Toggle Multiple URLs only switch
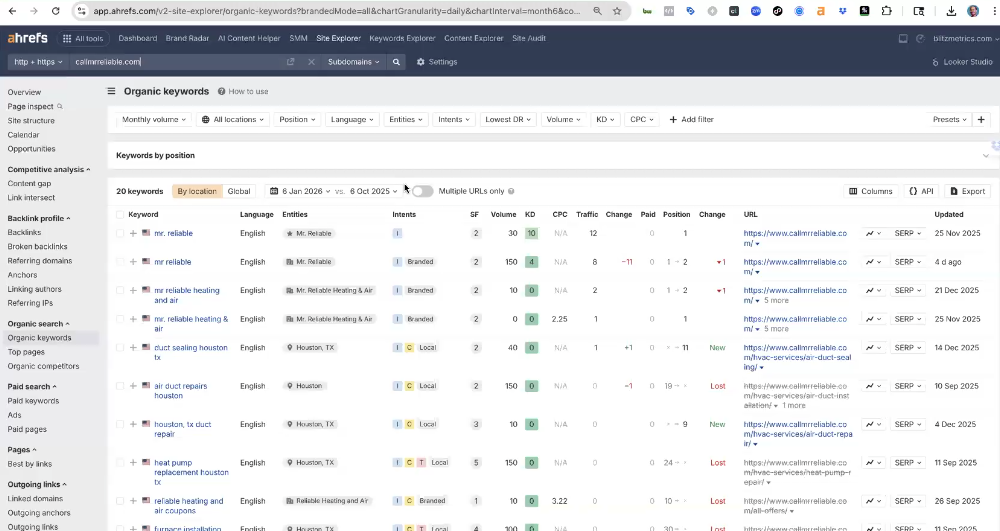1000x531 pixels. [x=422, y=191]
